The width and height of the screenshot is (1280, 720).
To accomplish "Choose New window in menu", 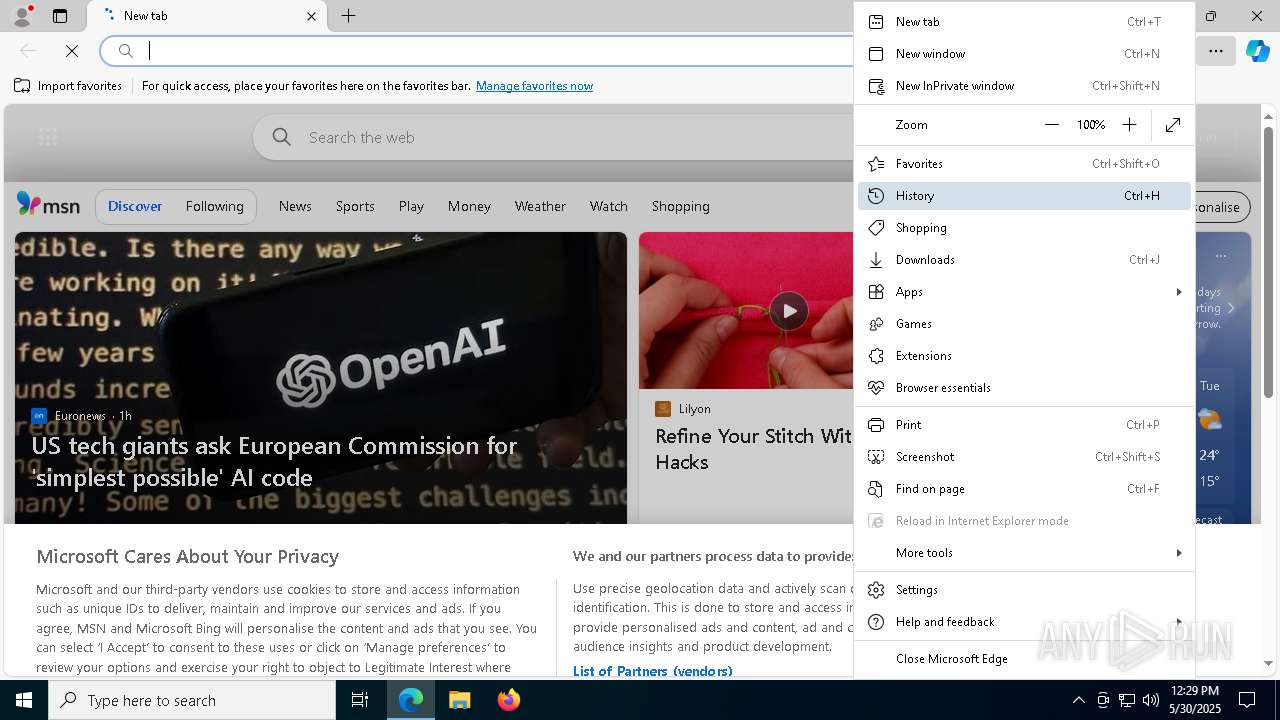I will (x=1024, y=54).
